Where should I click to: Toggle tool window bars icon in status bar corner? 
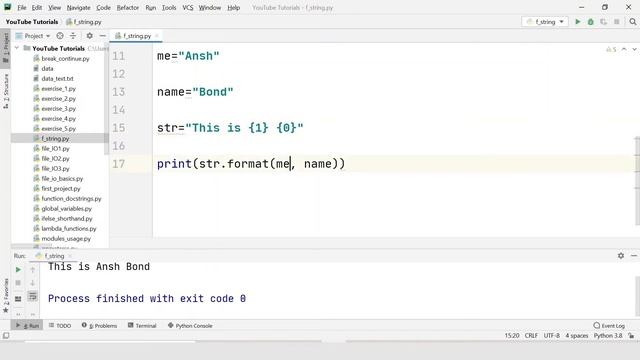coord(6,336)
